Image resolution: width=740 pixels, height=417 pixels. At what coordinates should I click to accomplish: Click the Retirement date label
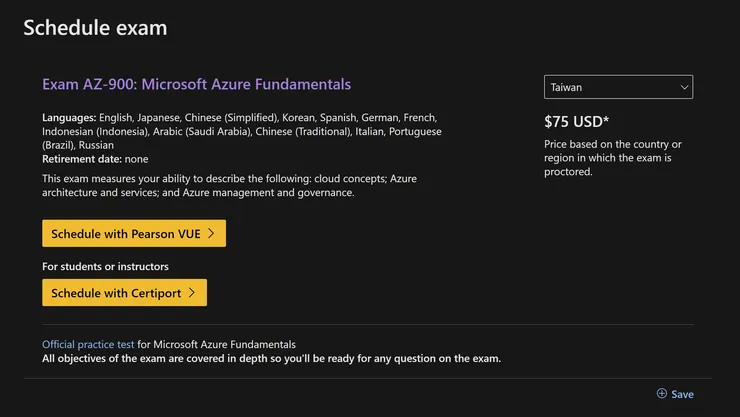[x=81, y=158]
